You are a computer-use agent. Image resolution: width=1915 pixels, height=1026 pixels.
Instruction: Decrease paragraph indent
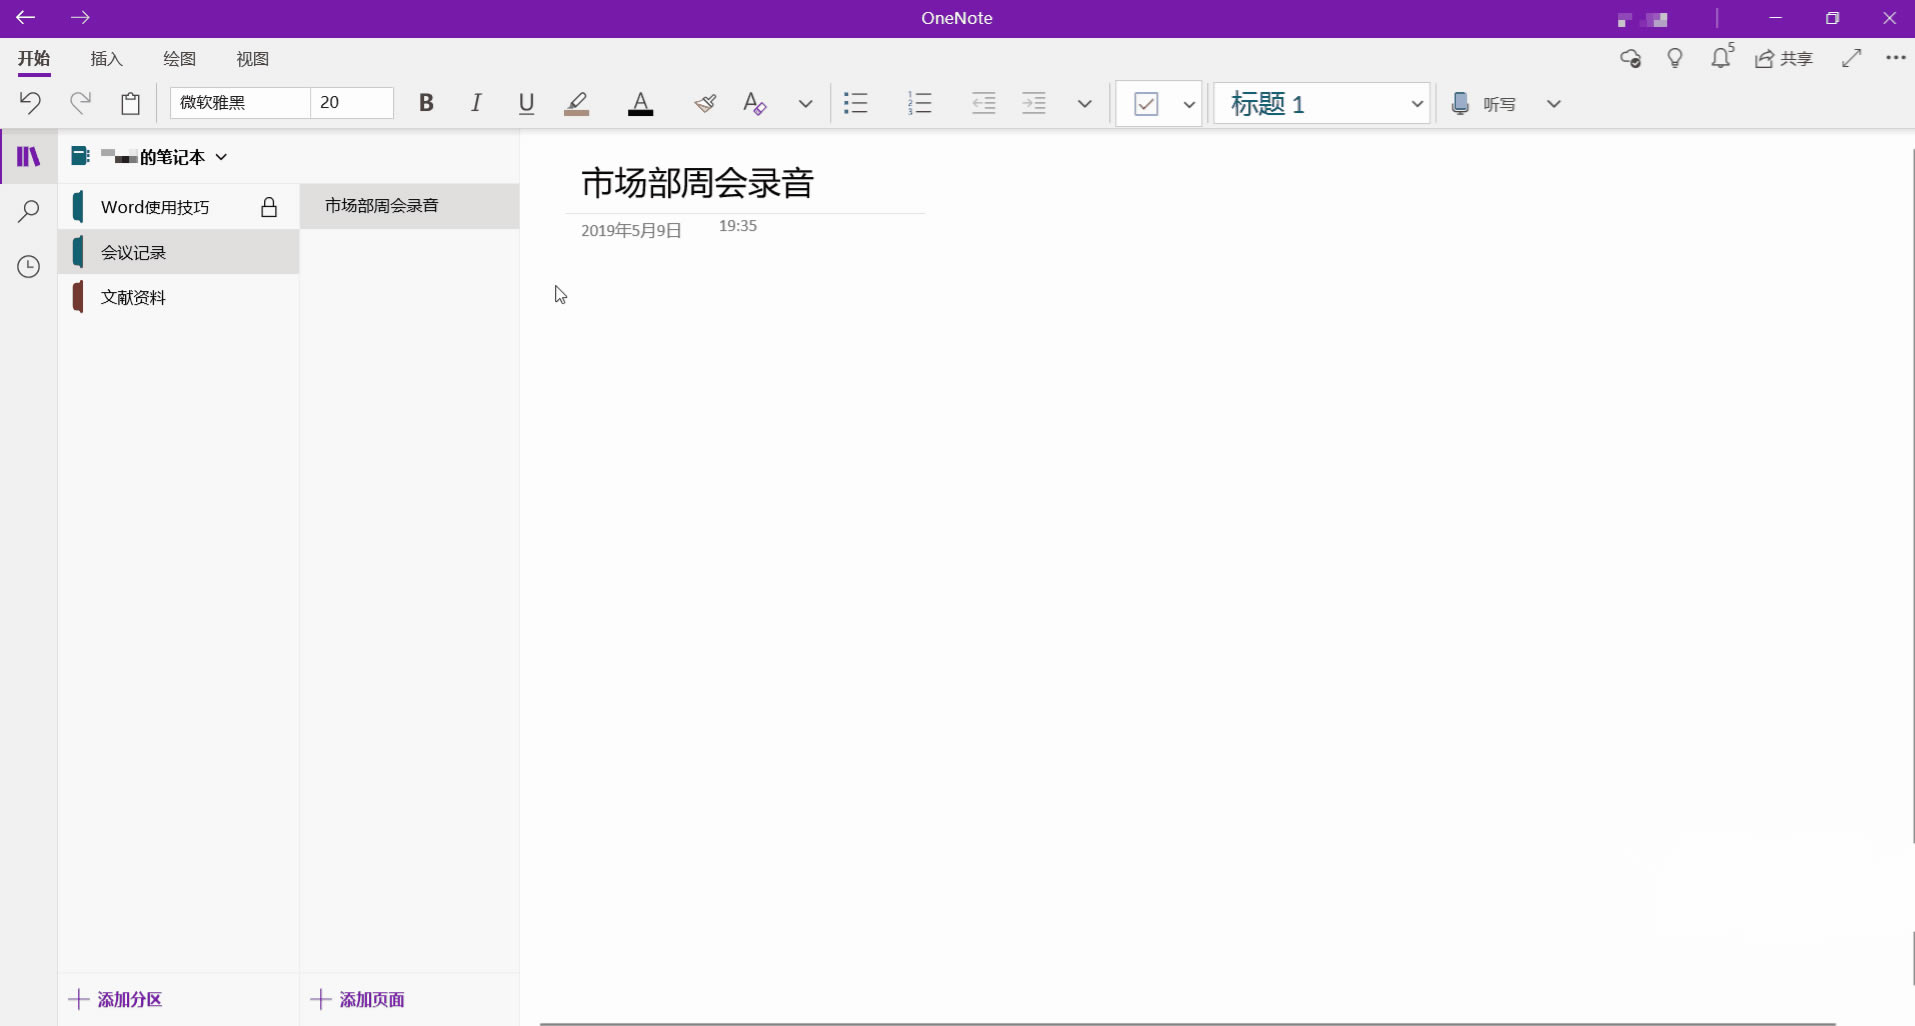click(x=983, y=103)
